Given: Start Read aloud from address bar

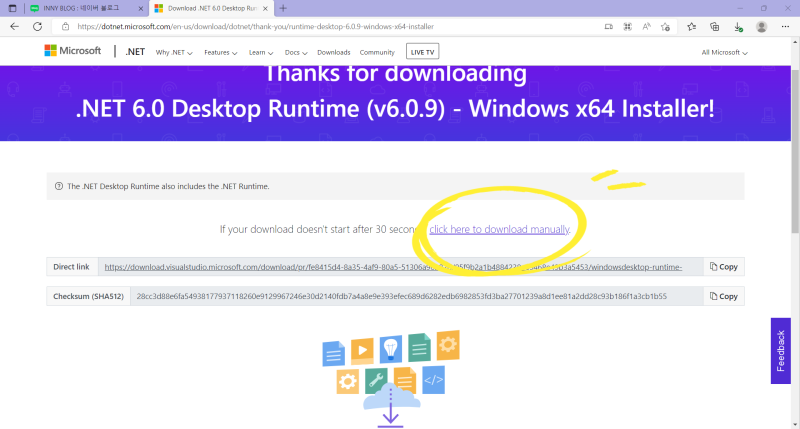Looking at the screenshot, I should click(646, 27).
